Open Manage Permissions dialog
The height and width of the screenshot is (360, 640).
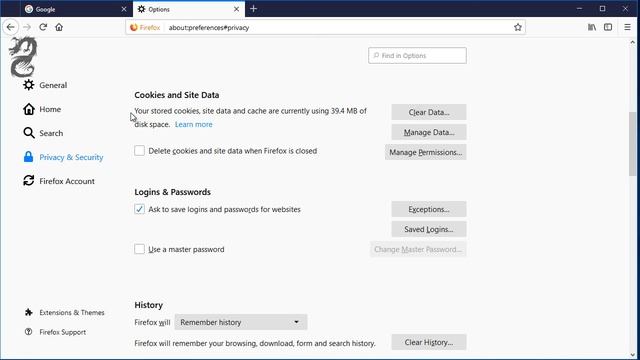[425, 152]
